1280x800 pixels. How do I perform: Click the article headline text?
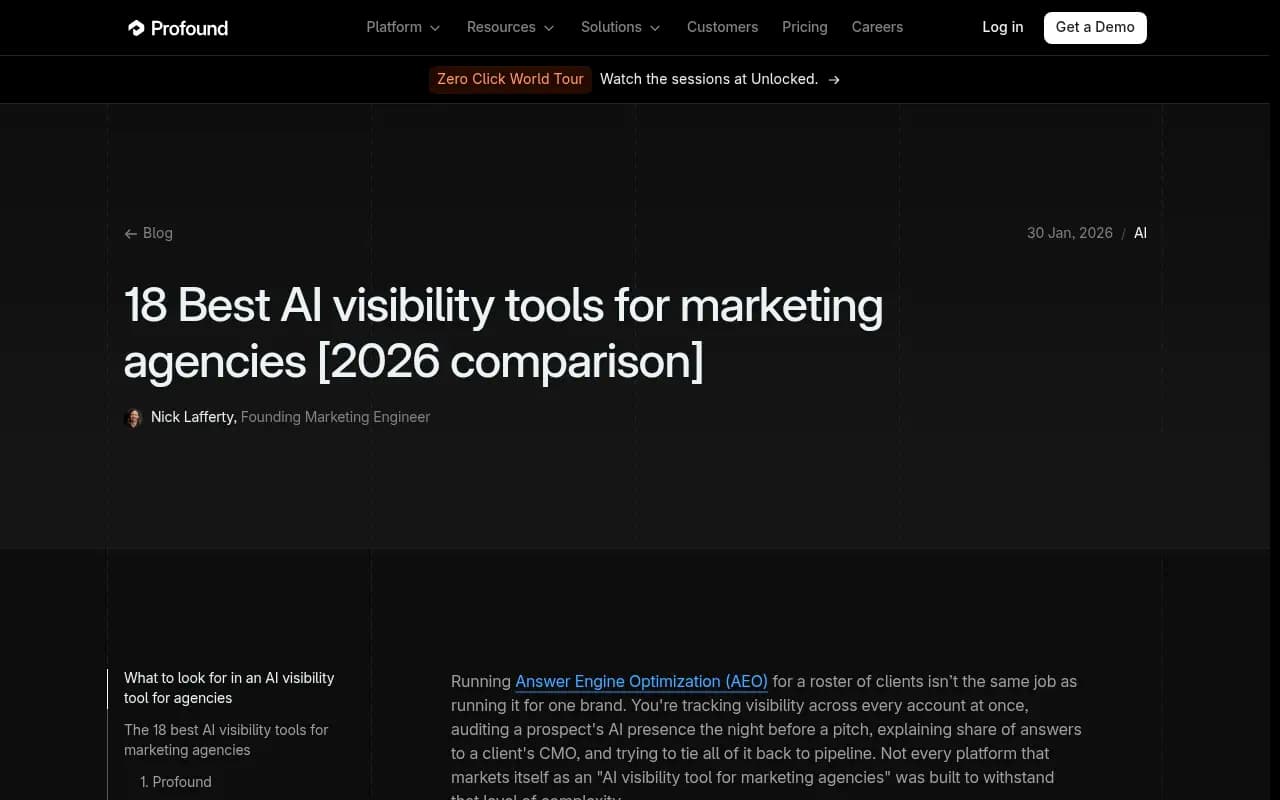click(x=503, y=333)
